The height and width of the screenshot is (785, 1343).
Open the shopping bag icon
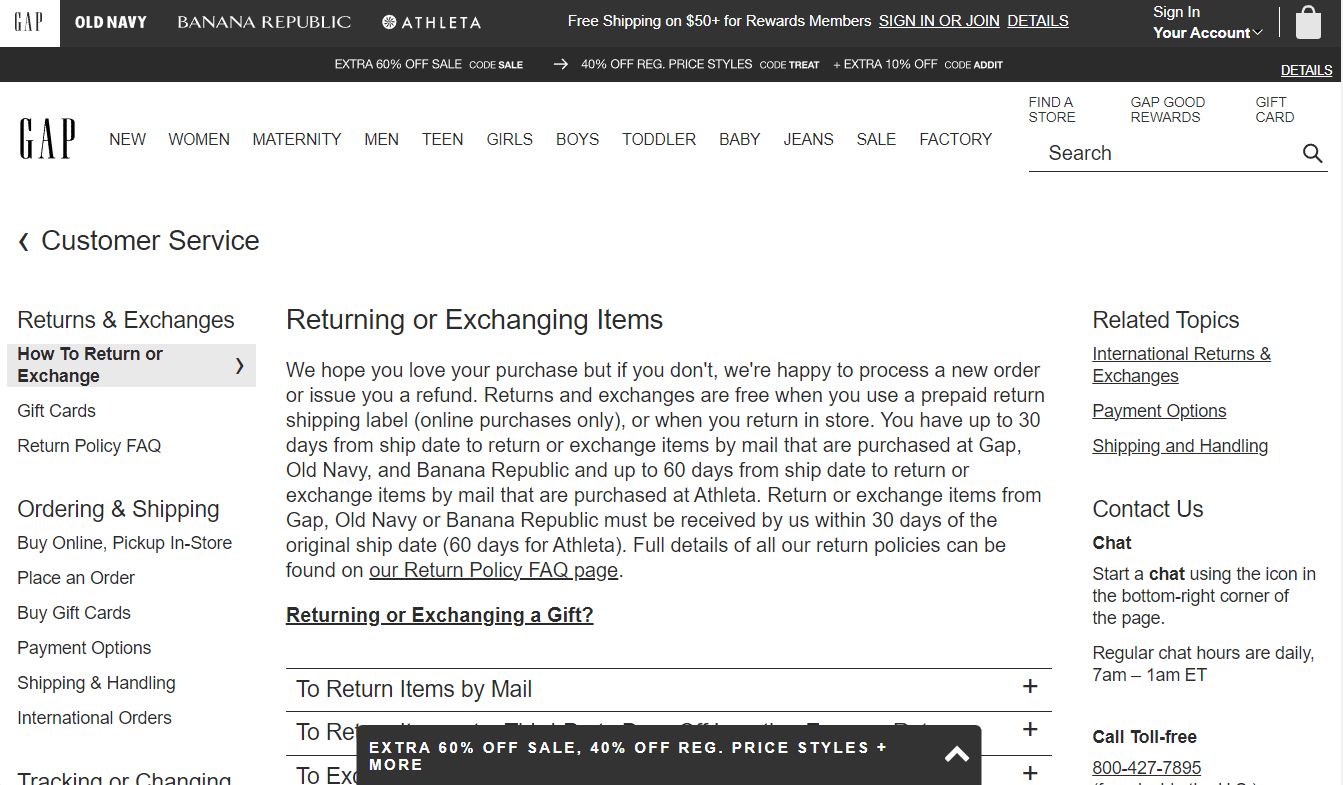pos(1308,22)
